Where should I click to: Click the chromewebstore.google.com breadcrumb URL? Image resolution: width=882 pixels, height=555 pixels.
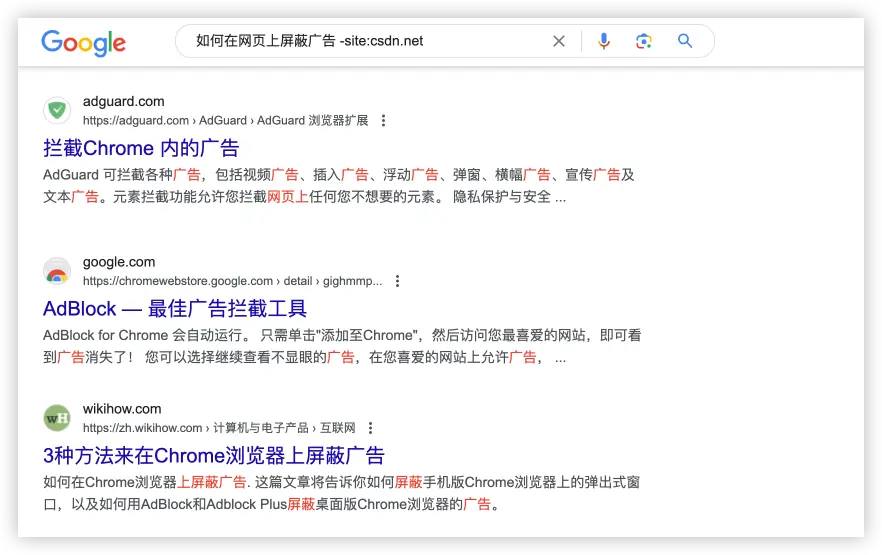[x=232, y=281]
